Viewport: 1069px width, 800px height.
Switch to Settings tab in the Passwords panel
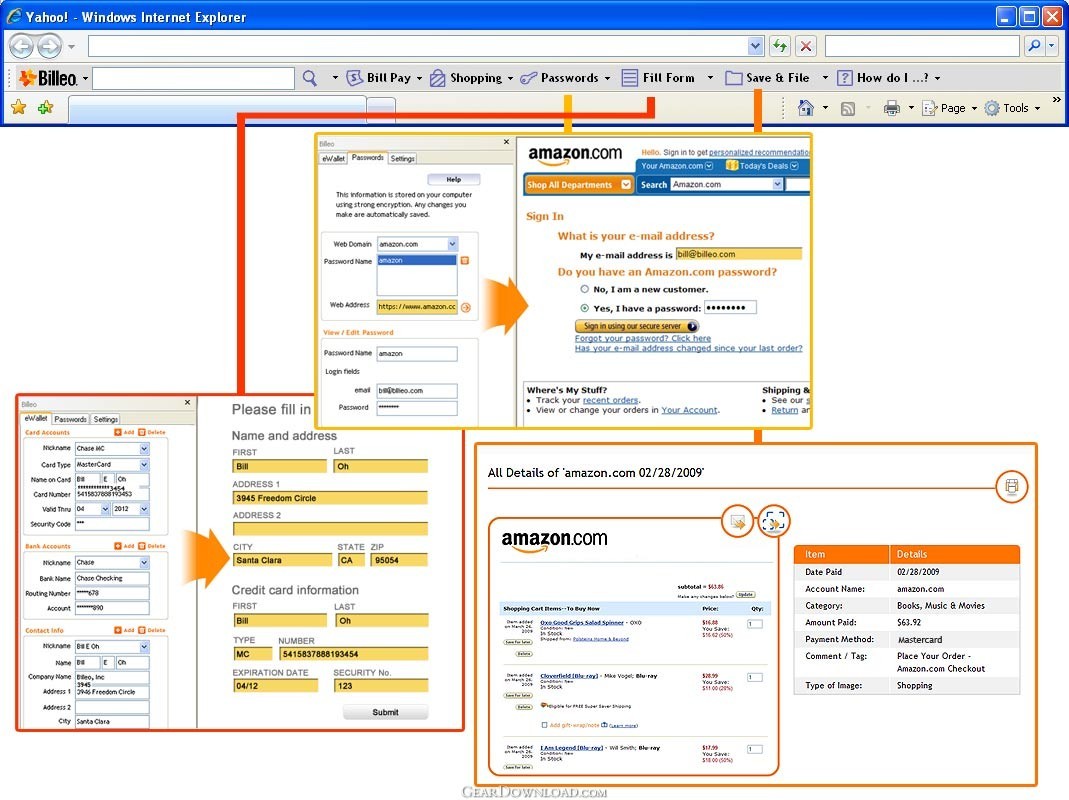(403, 158)
